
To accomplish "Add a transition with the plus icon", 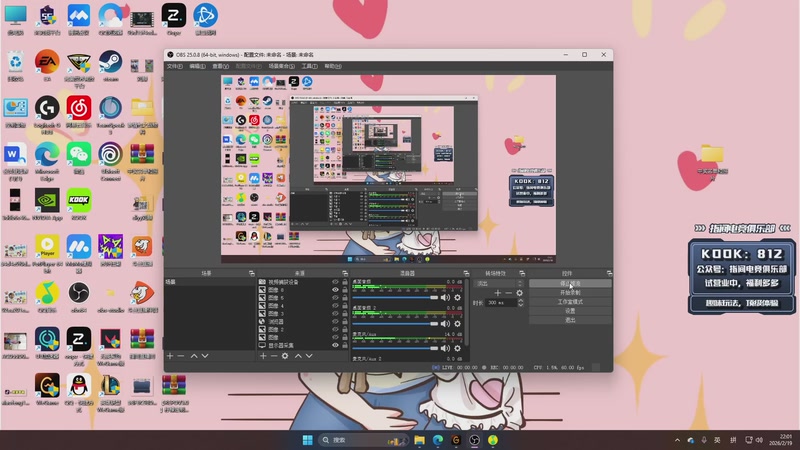I will (498, 293).
